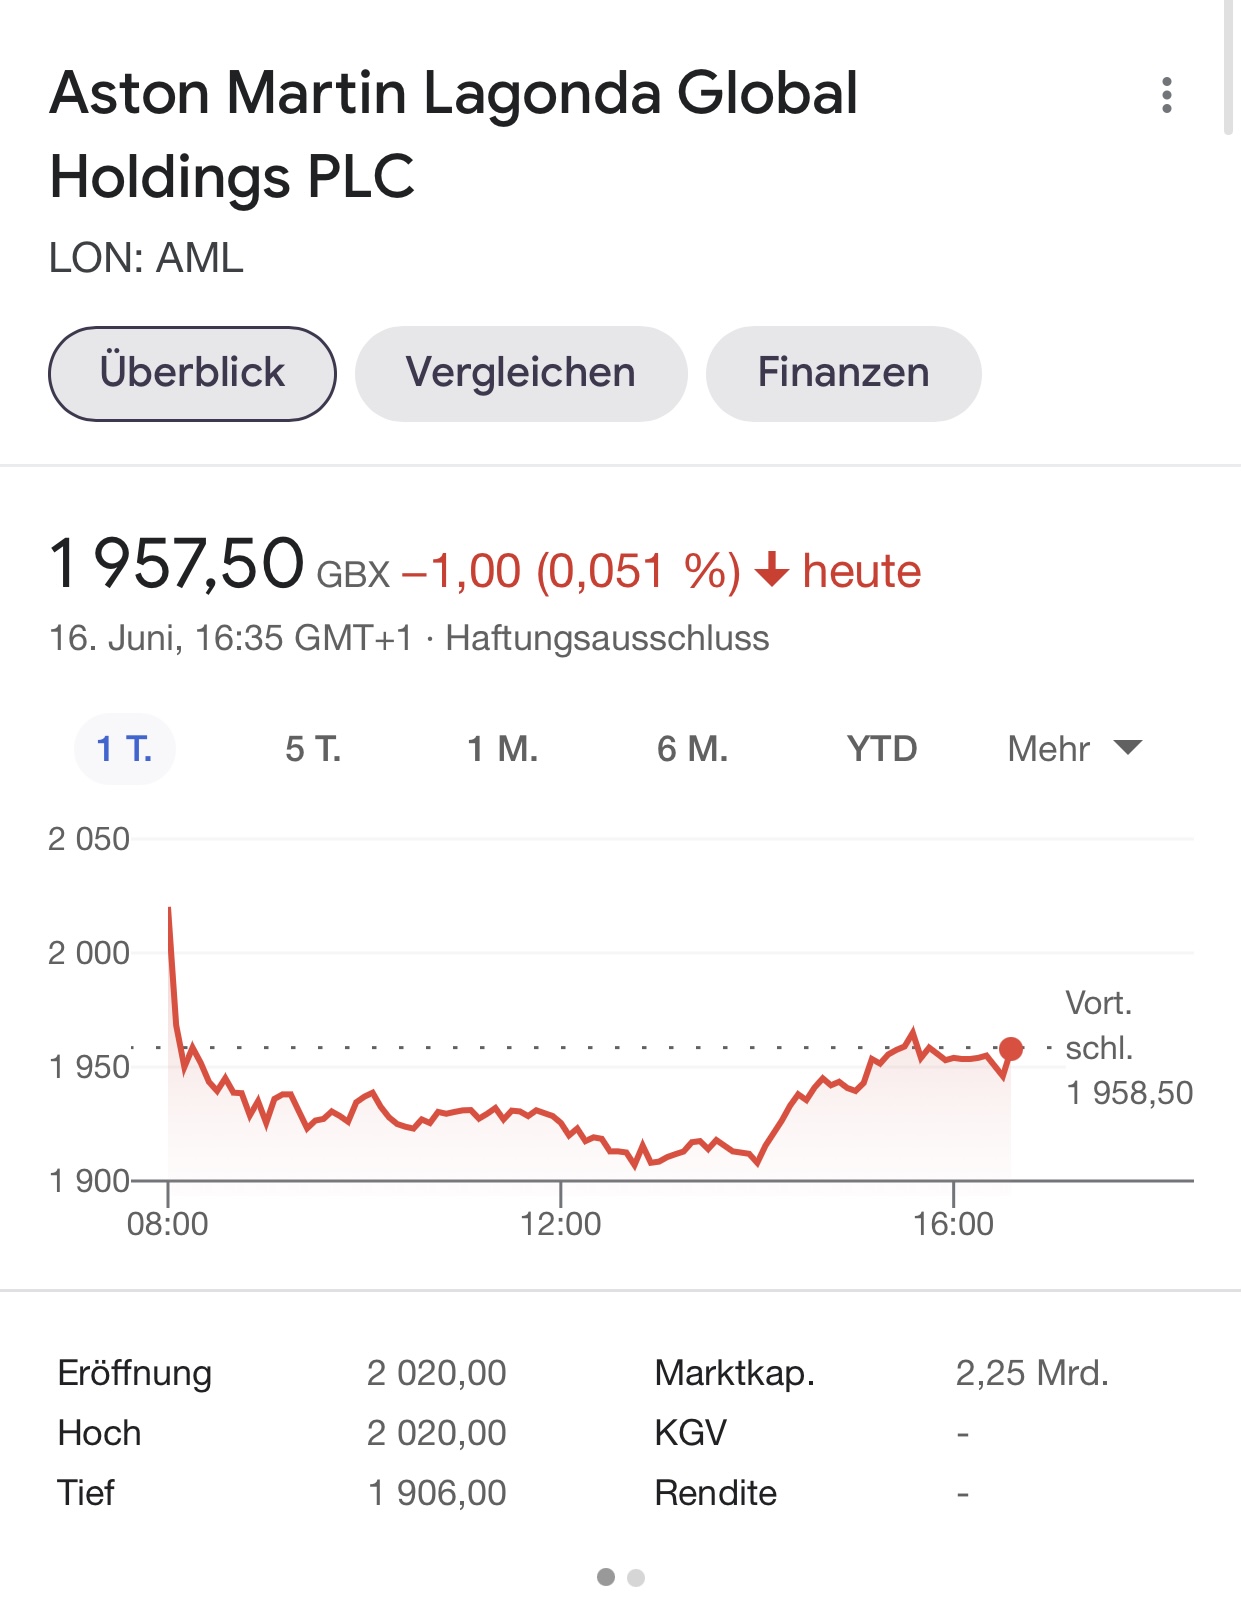The width and height of the screenshot is (1241, 1597).
Task: Click the Marktkap. value 2,25 Mrd.
Action: 1032,1373
